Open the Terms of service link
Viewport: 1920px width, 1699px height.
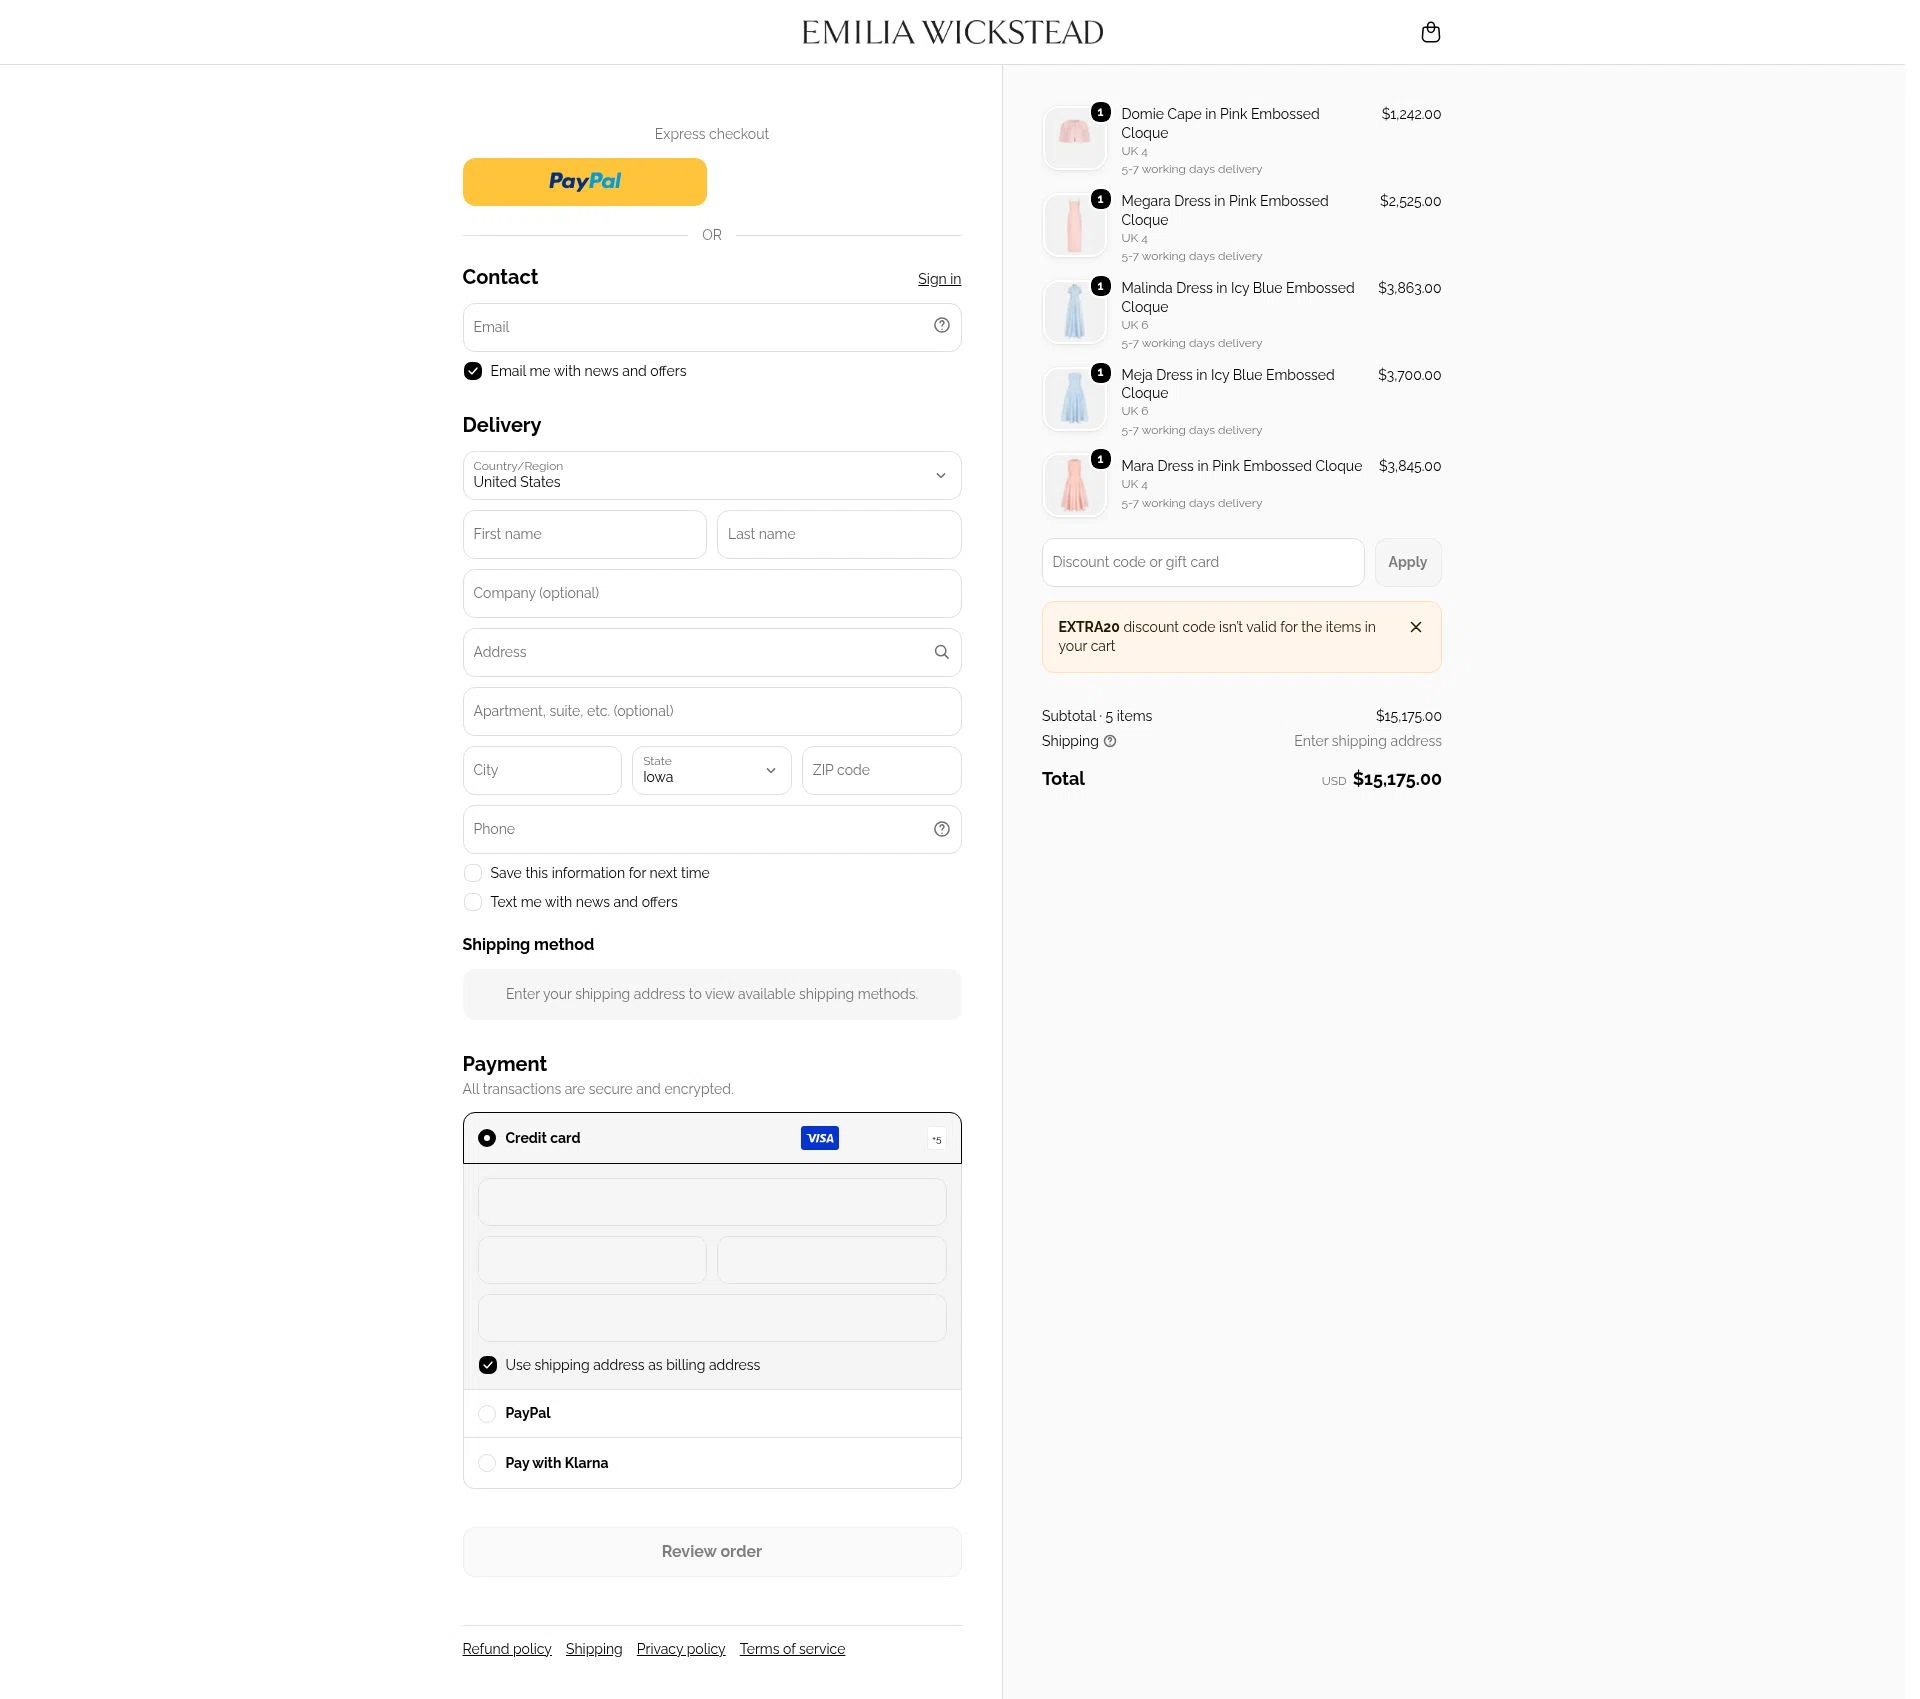(792, 1649)
